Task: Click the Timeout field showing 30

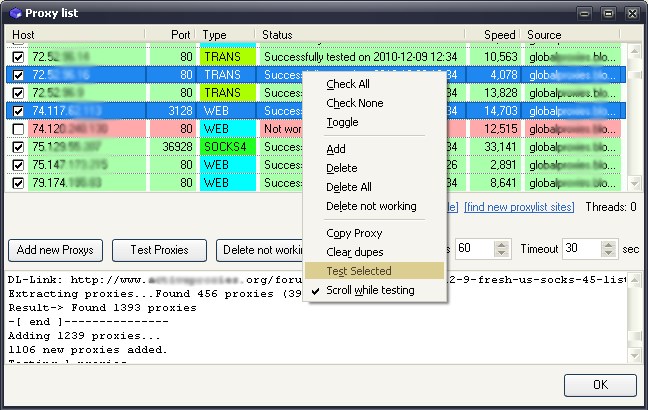Action: (x=581, y=249)
